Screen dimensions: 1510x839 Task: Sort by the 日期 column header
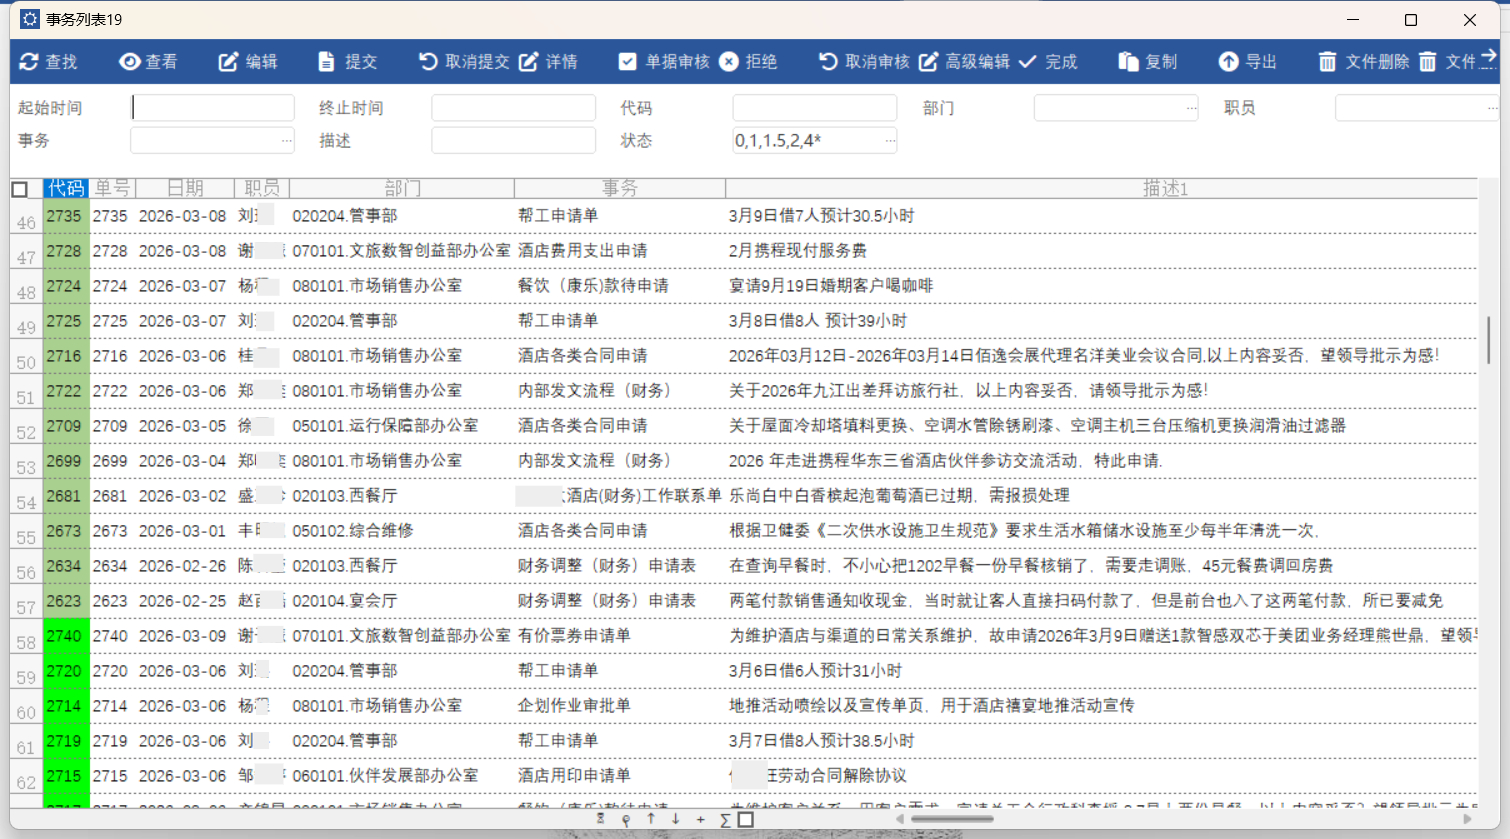pos(185,188)
